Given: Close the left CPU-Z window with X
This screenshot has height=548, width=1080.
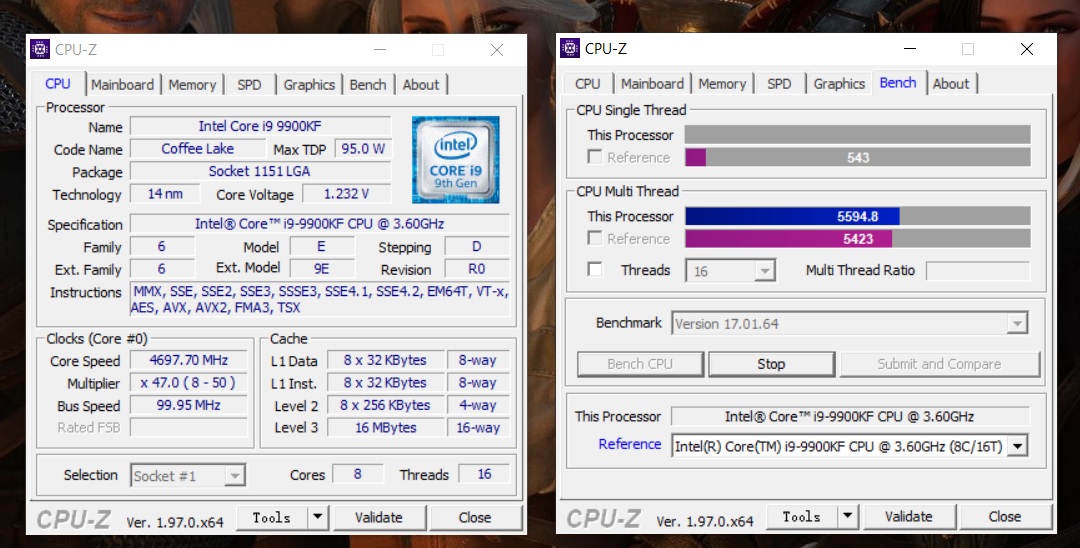Looking at the screenshot, I should click(x=497, y=50).
